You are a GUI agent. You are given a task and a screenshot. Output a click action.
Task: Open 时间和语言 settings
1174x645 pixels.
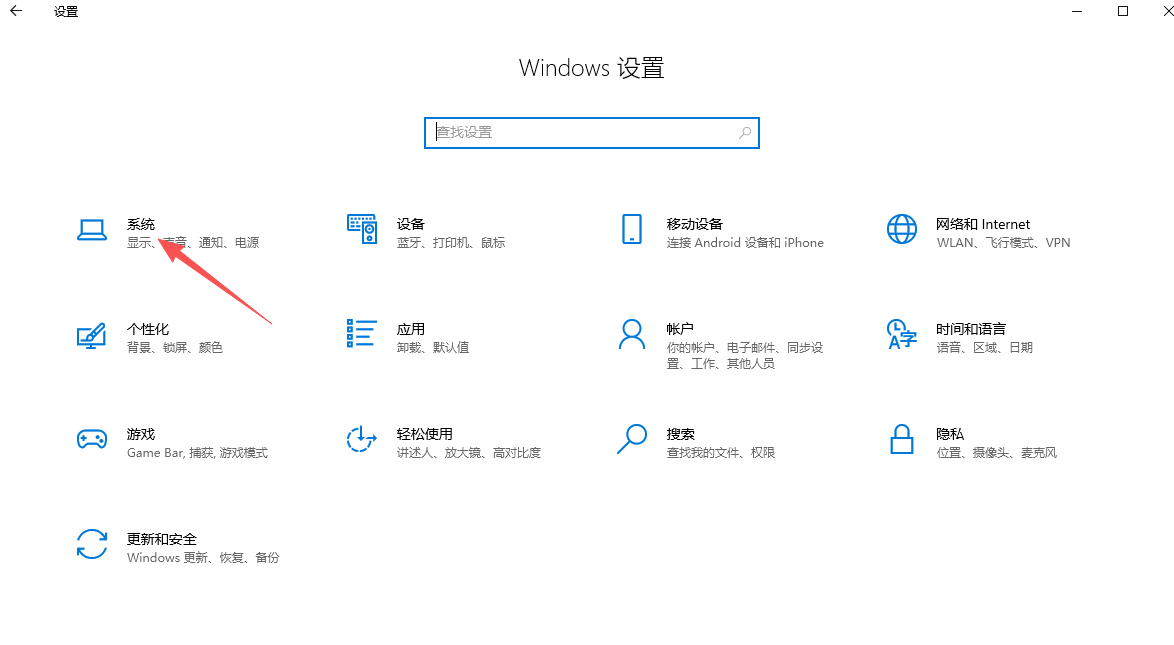point(975,337)
